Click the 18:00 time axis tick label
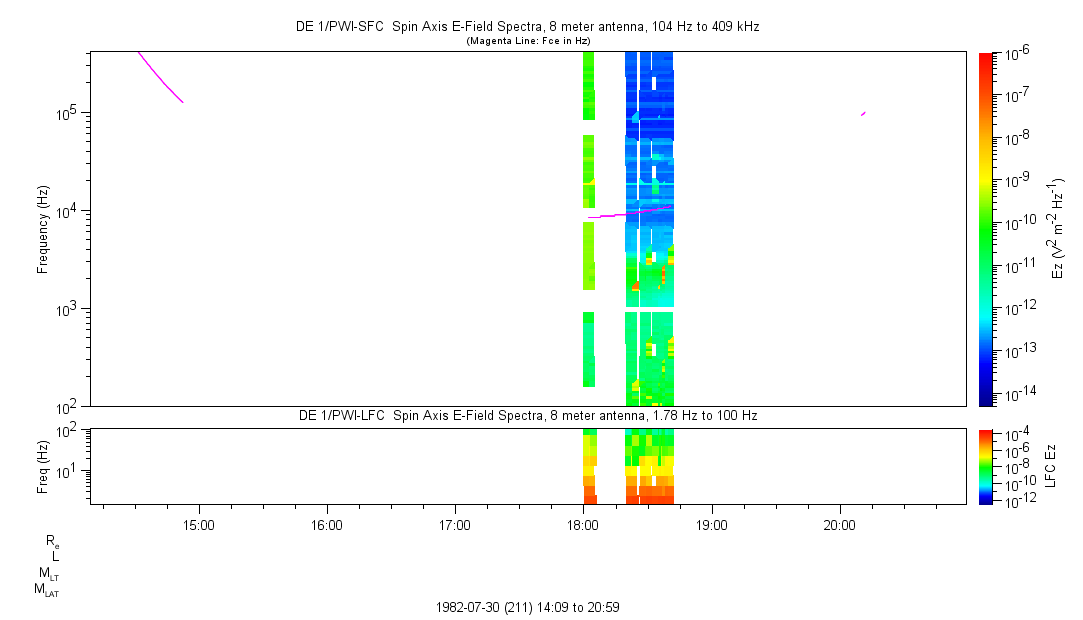 pos(583,524)
